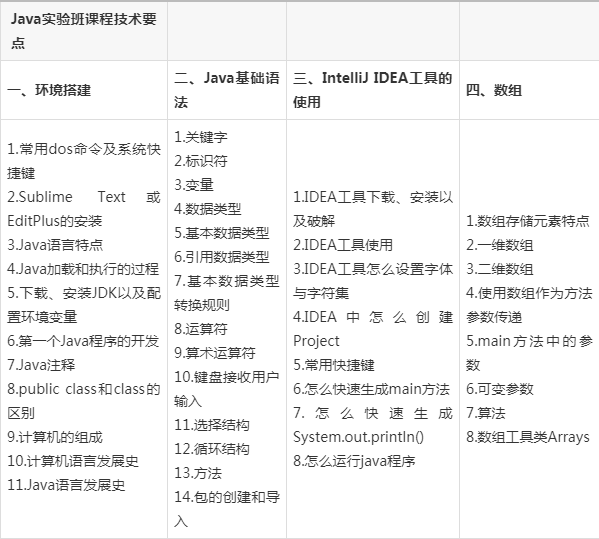This screenshot has width=599, height=539.
Task: Click the heading '四、数组'
Action: (494, 90)
